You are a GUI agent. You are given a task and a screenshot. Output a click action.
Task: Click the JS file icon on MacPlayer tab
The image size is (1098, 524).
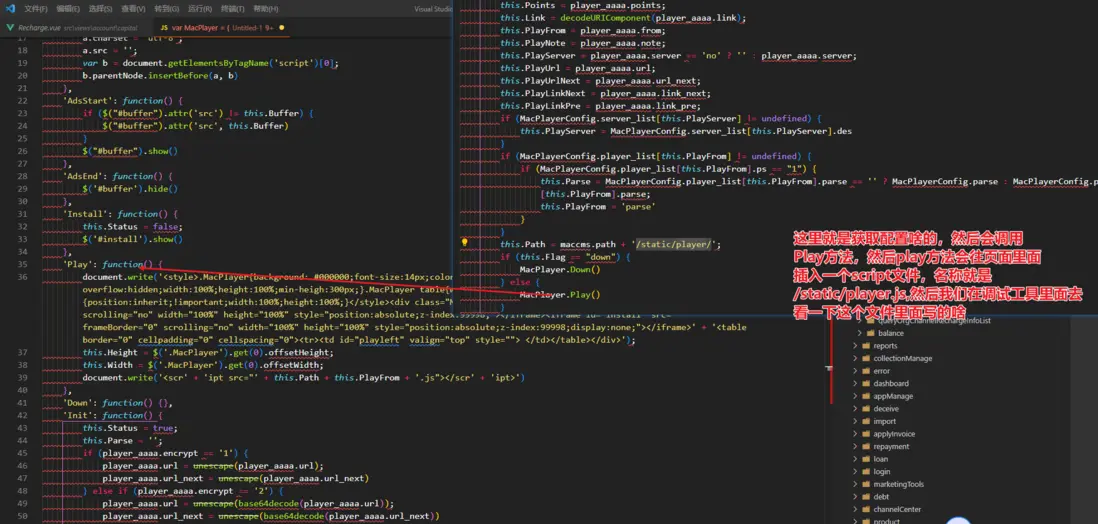pyautogui.click(x=164, y=27)
